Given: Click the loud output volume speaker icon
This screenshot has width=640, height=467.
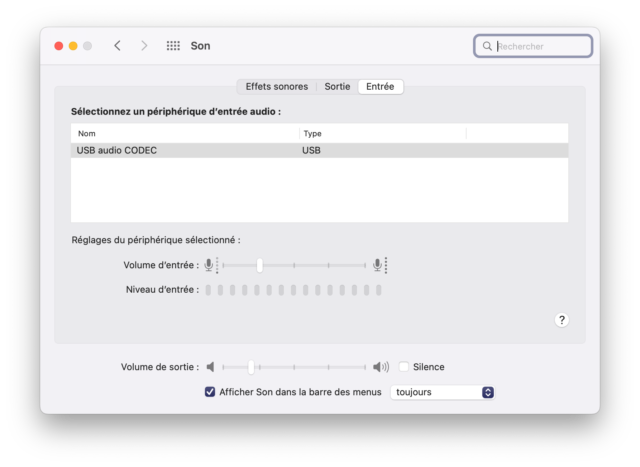Looking at the screenshot, I should pos(381,367).
